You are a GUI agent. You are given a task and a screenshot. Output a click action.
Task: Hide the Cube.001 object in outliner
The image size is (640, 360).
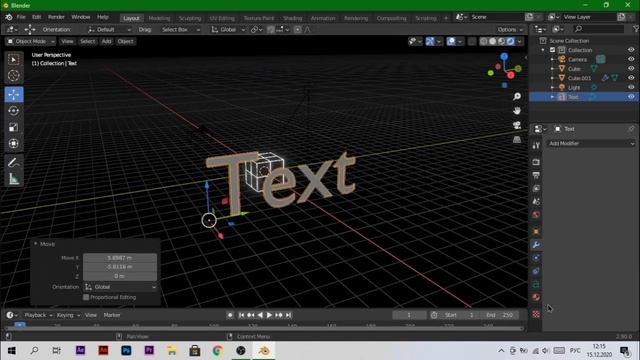point(631,78)
